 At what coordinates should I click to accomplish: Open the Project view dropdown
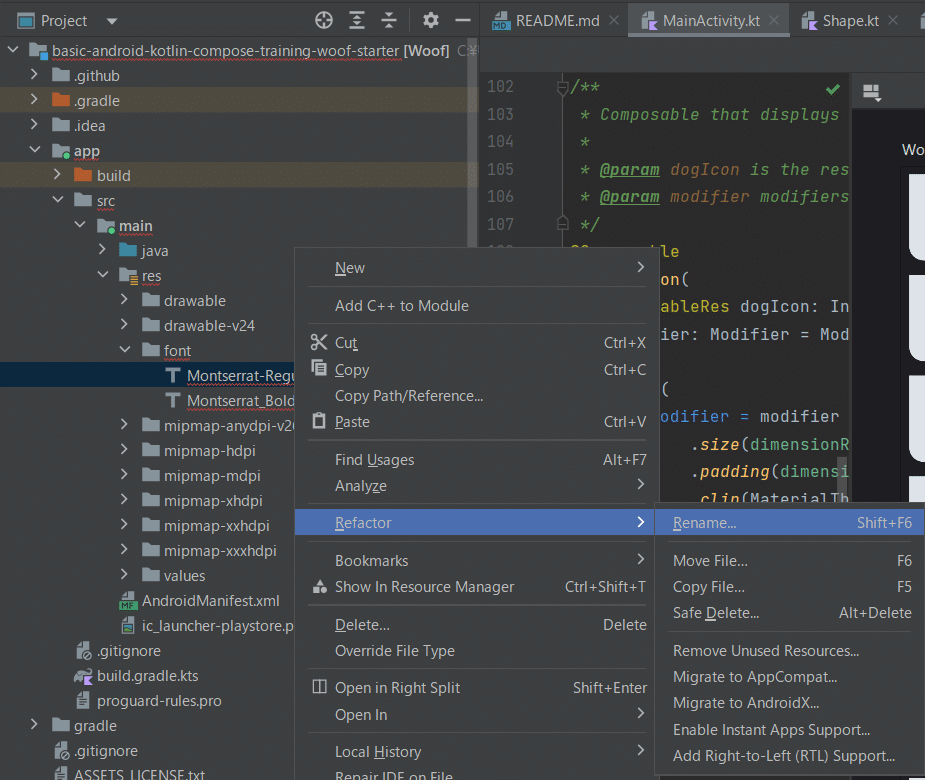[111, 21]
